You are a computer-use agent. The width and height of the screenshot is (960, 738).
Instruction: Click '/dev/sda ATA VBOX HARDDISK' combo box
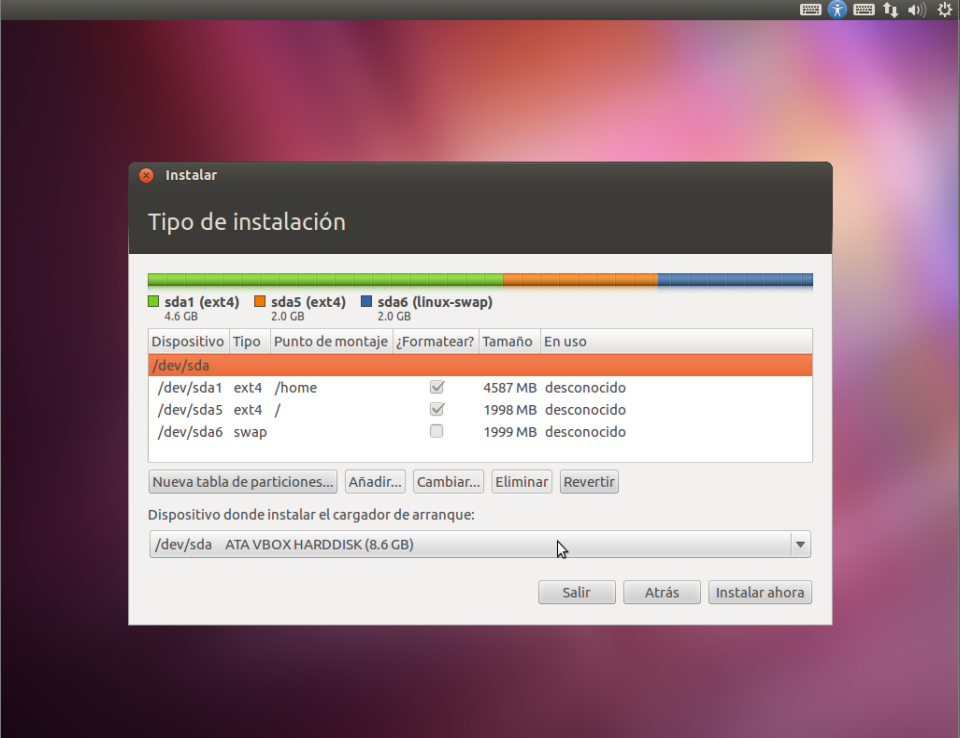(480, 544)
